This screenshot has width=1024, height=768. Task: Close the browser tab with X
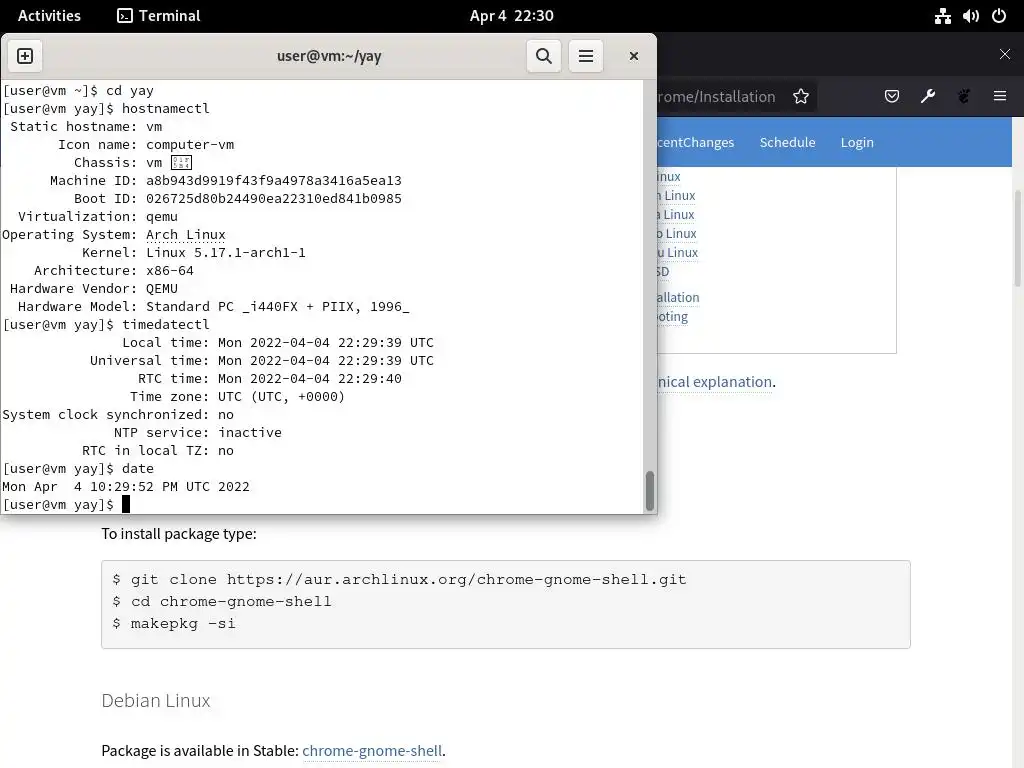point(1005,54)
